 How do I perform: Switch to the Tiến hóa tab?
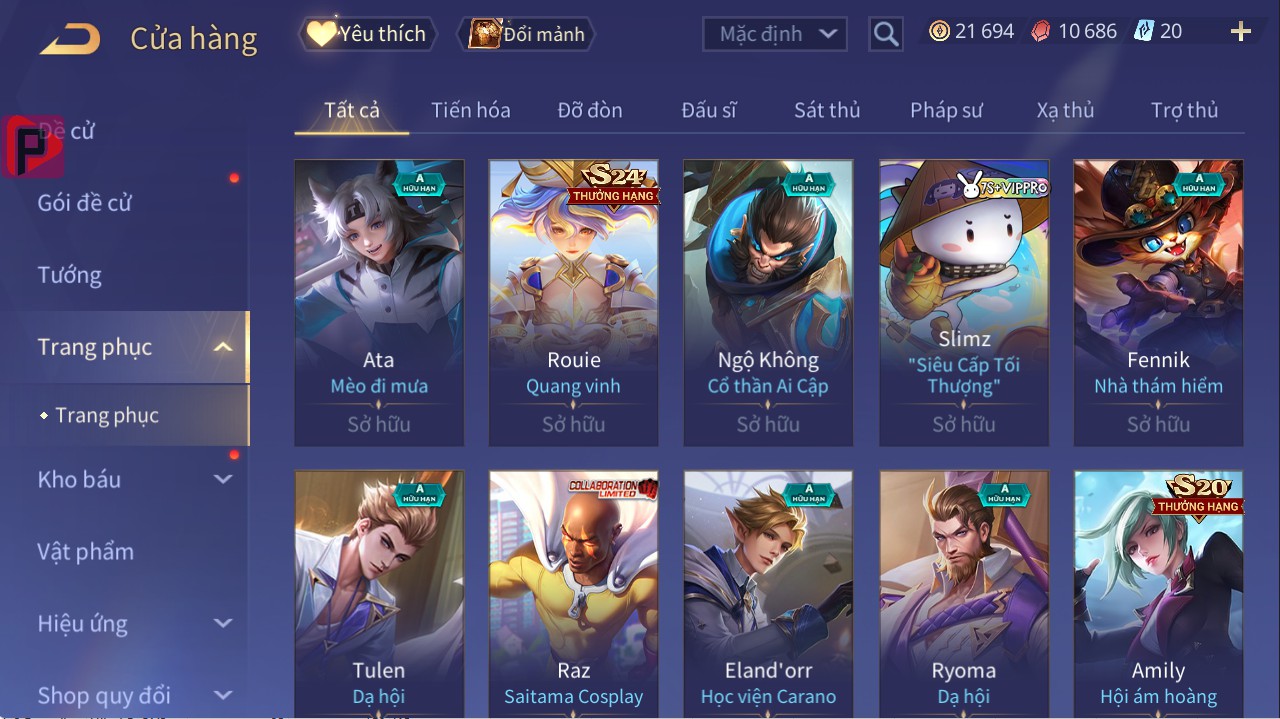coord(471,110)
